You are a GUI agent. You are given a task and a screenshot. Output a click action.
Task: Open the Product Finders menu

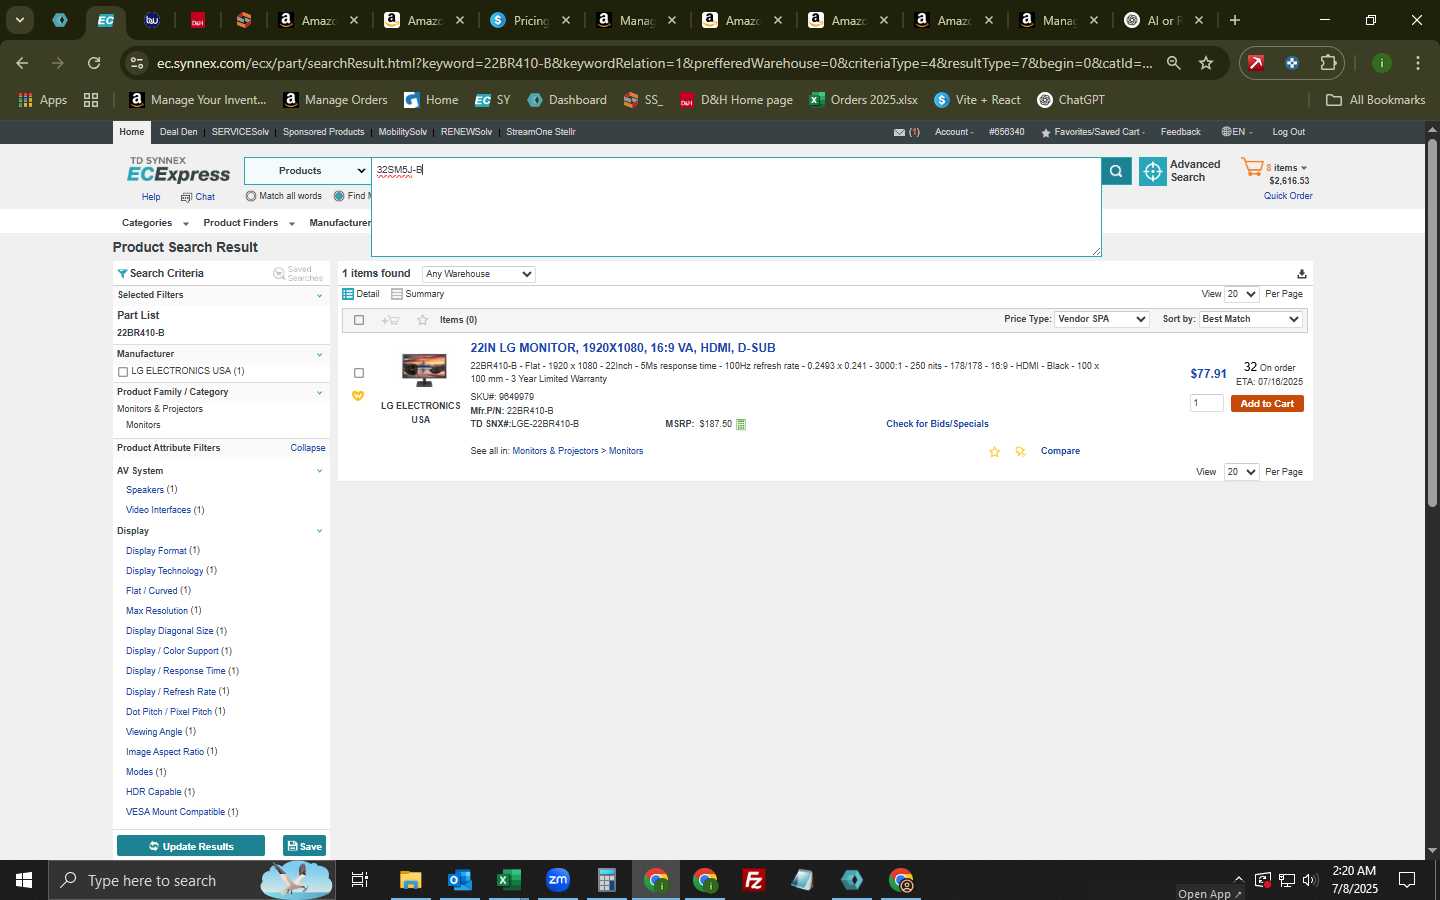pos(248,223)
